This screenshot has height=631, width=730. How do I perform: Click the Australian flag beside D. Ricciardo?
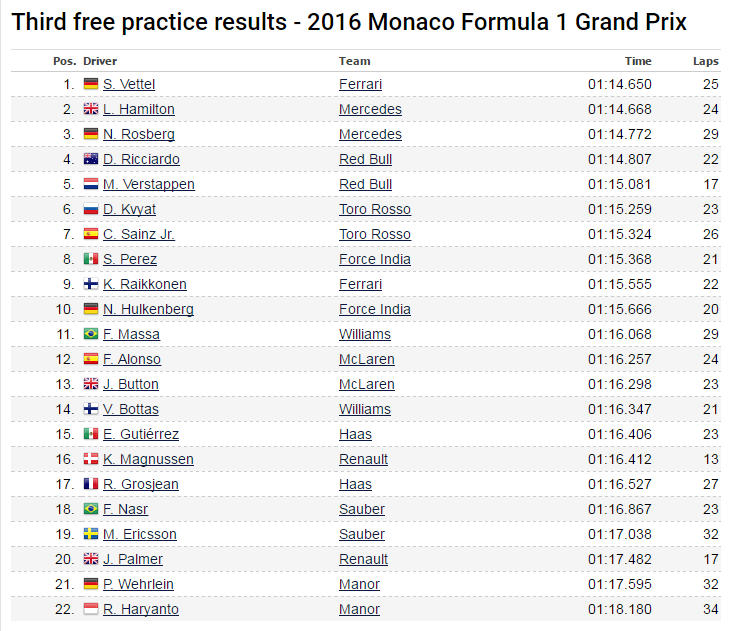coord(90,159)
